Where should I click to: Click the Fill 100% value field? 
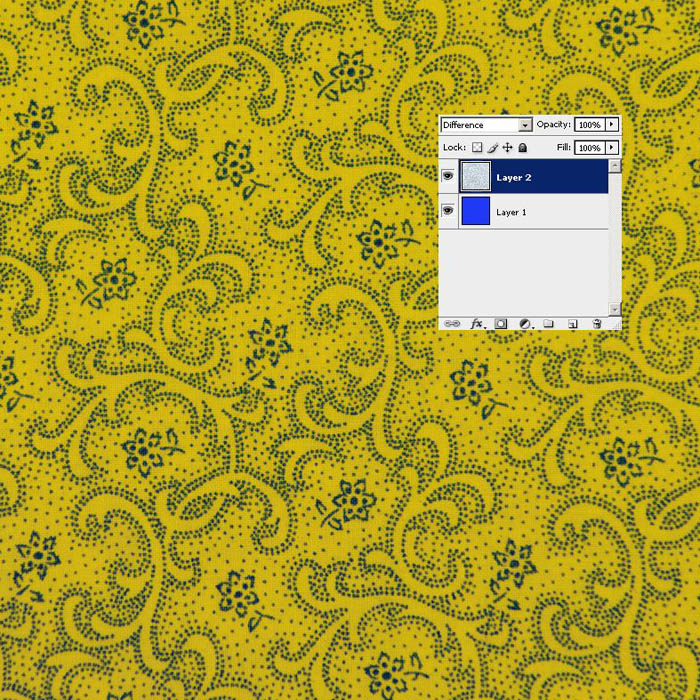tap(589, 148)
